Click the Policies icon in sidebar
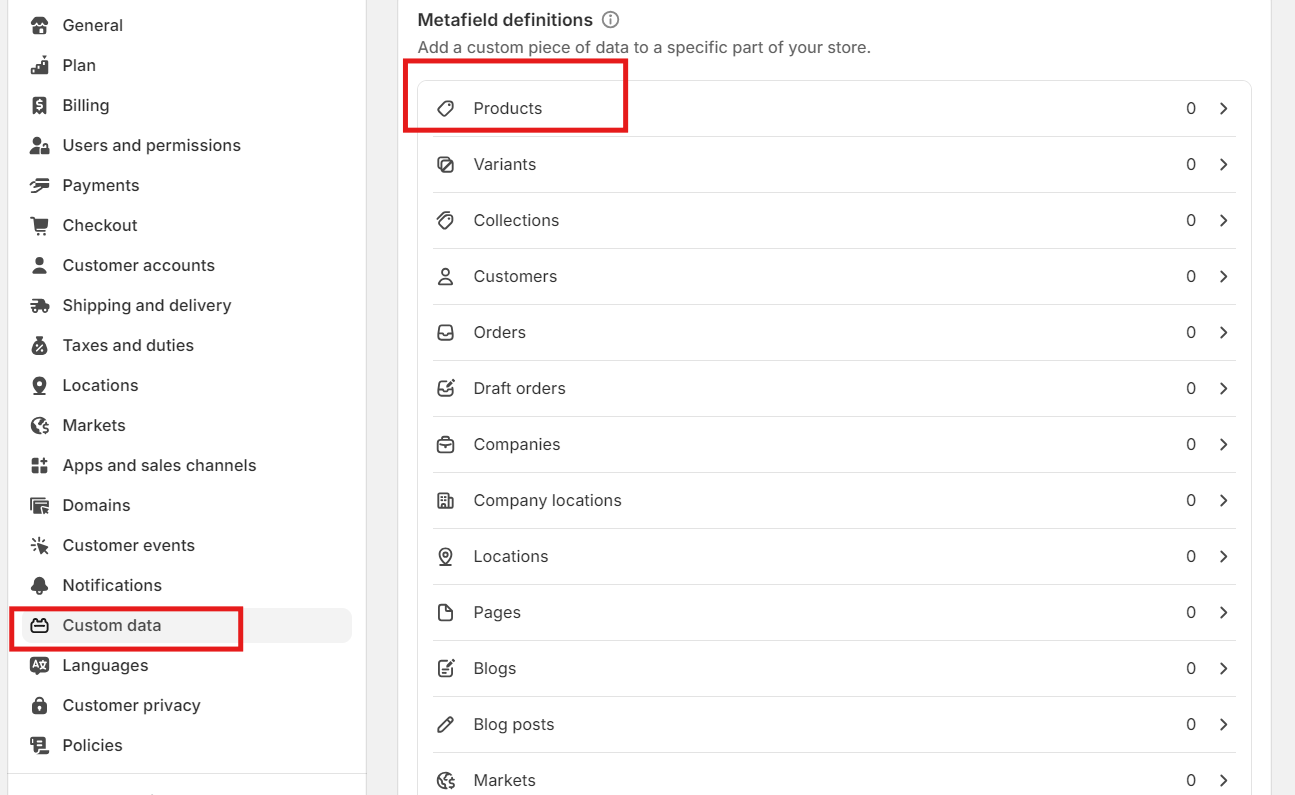The height and width of the screenshot is (795, 1295). 40,745
